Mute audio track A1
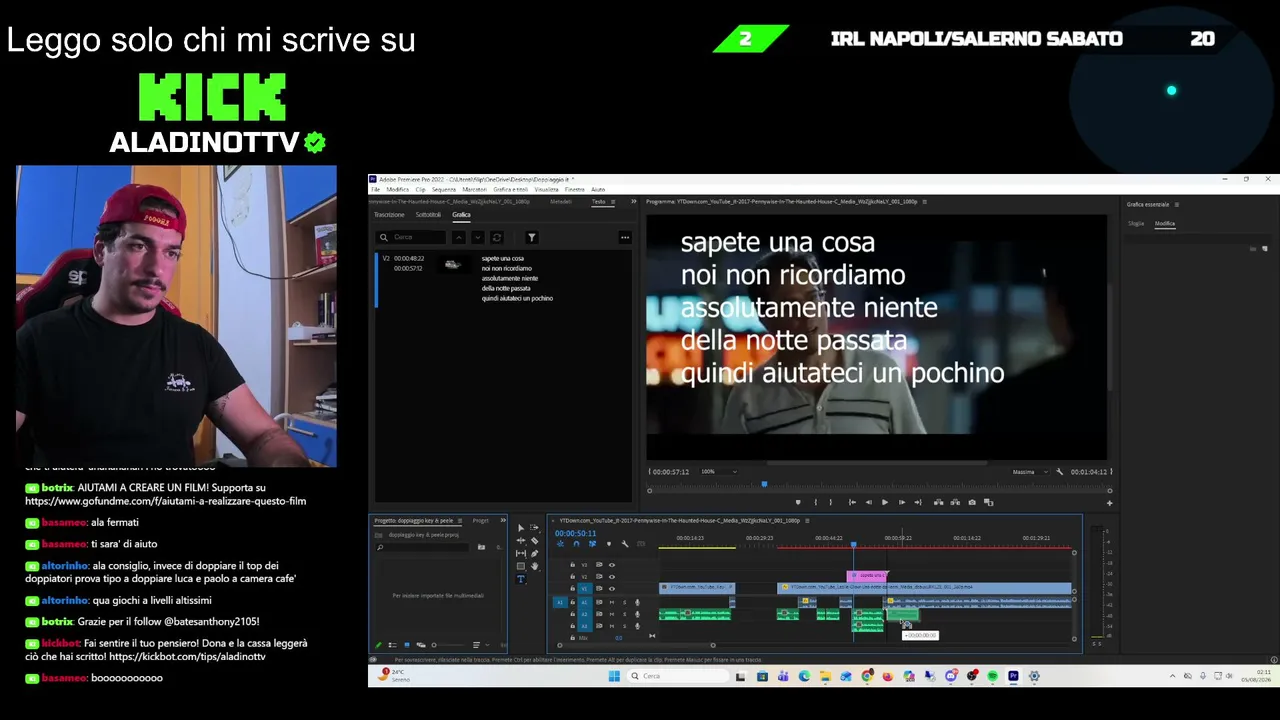This screenshot has height=720, width=1280. coord(612,602)
